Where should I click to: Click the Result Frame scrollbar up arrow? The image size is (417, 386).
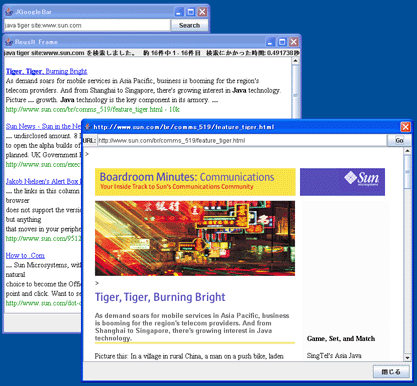[295, 61]
